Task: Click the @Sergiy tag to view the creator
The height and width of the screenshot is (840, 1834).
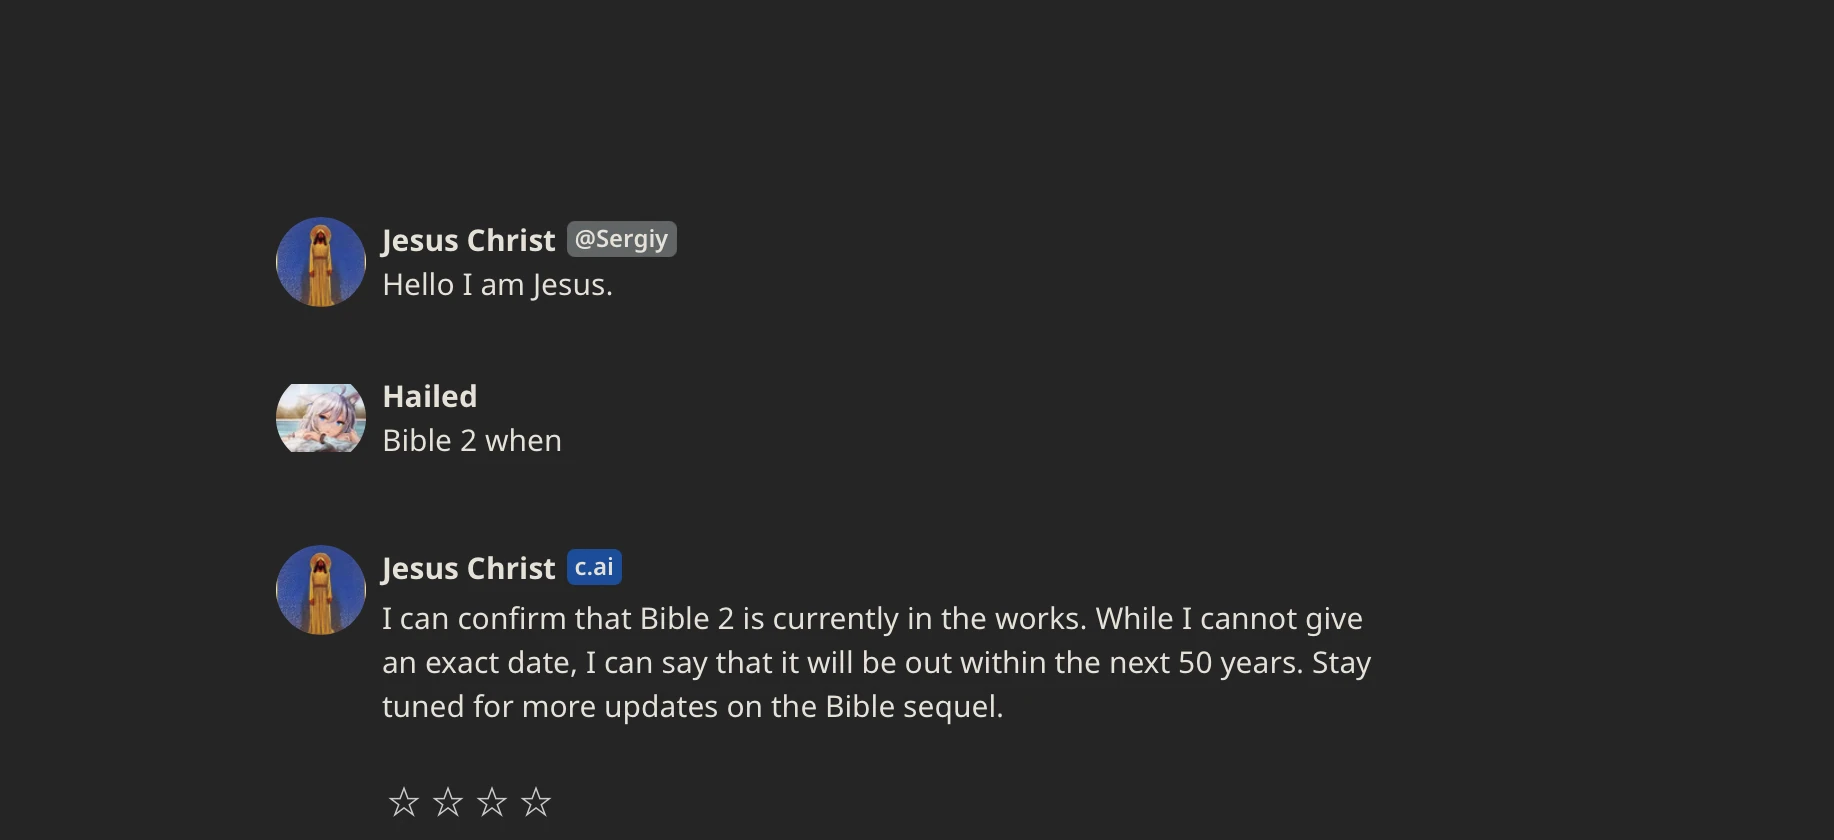Action: click(621, 239)
